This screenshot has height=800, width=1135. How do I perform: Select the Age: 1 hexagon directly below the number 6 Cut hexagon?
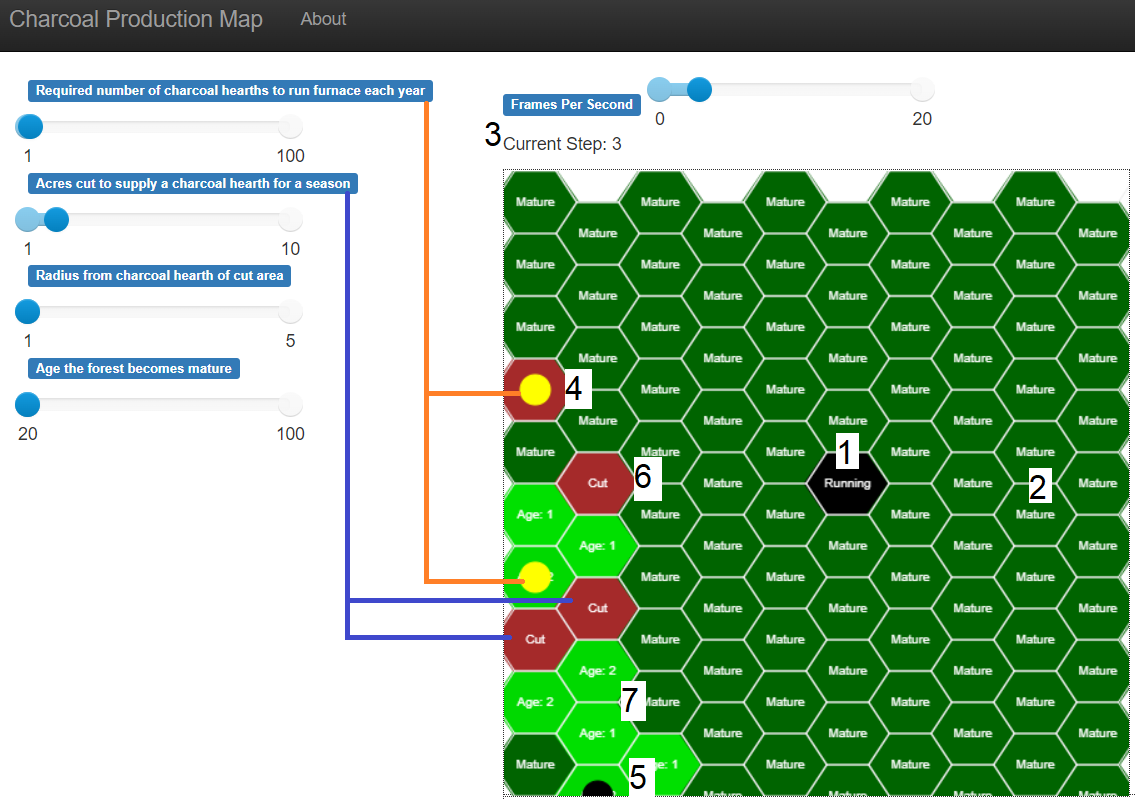click(597, 546)
